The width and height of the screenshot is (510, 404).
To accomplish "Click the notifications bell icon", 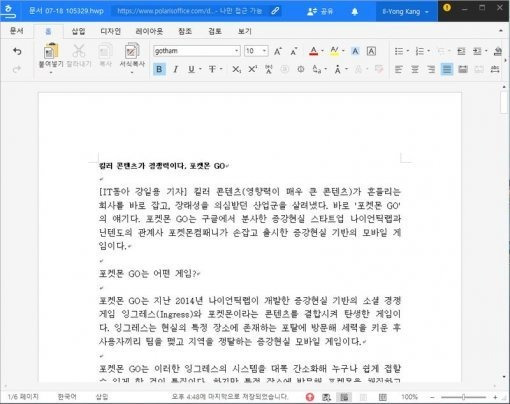I will [355, 11].
